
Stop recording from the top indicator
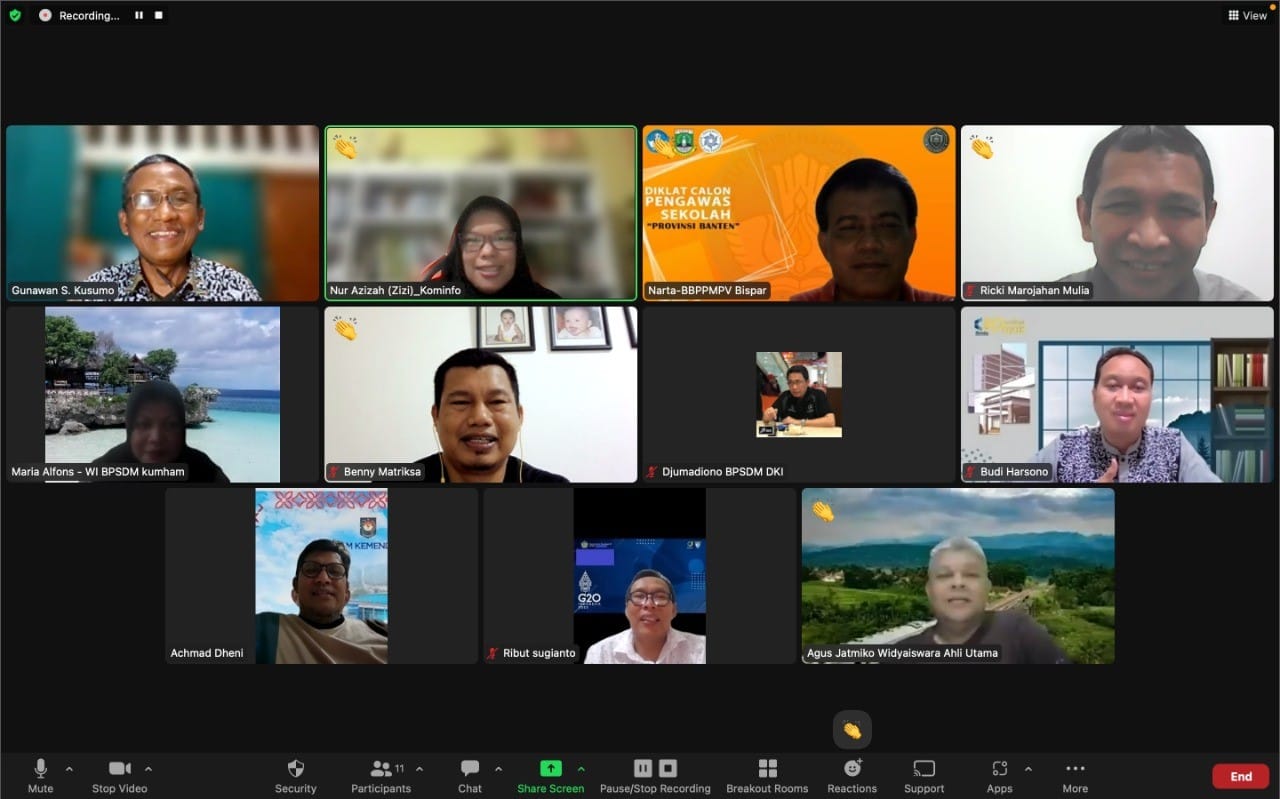coord(158,15)
